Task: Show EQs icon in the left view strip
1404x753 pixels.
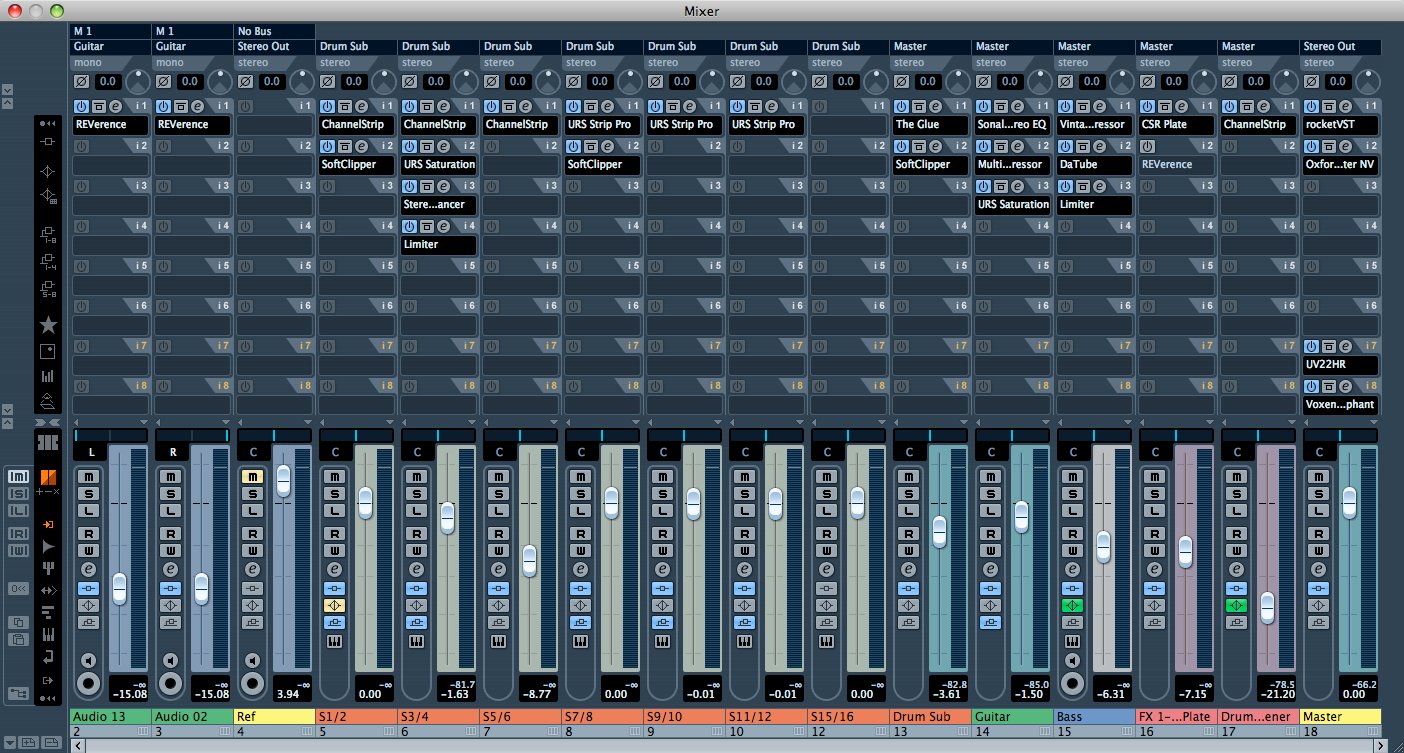Action: click(48, 171)
